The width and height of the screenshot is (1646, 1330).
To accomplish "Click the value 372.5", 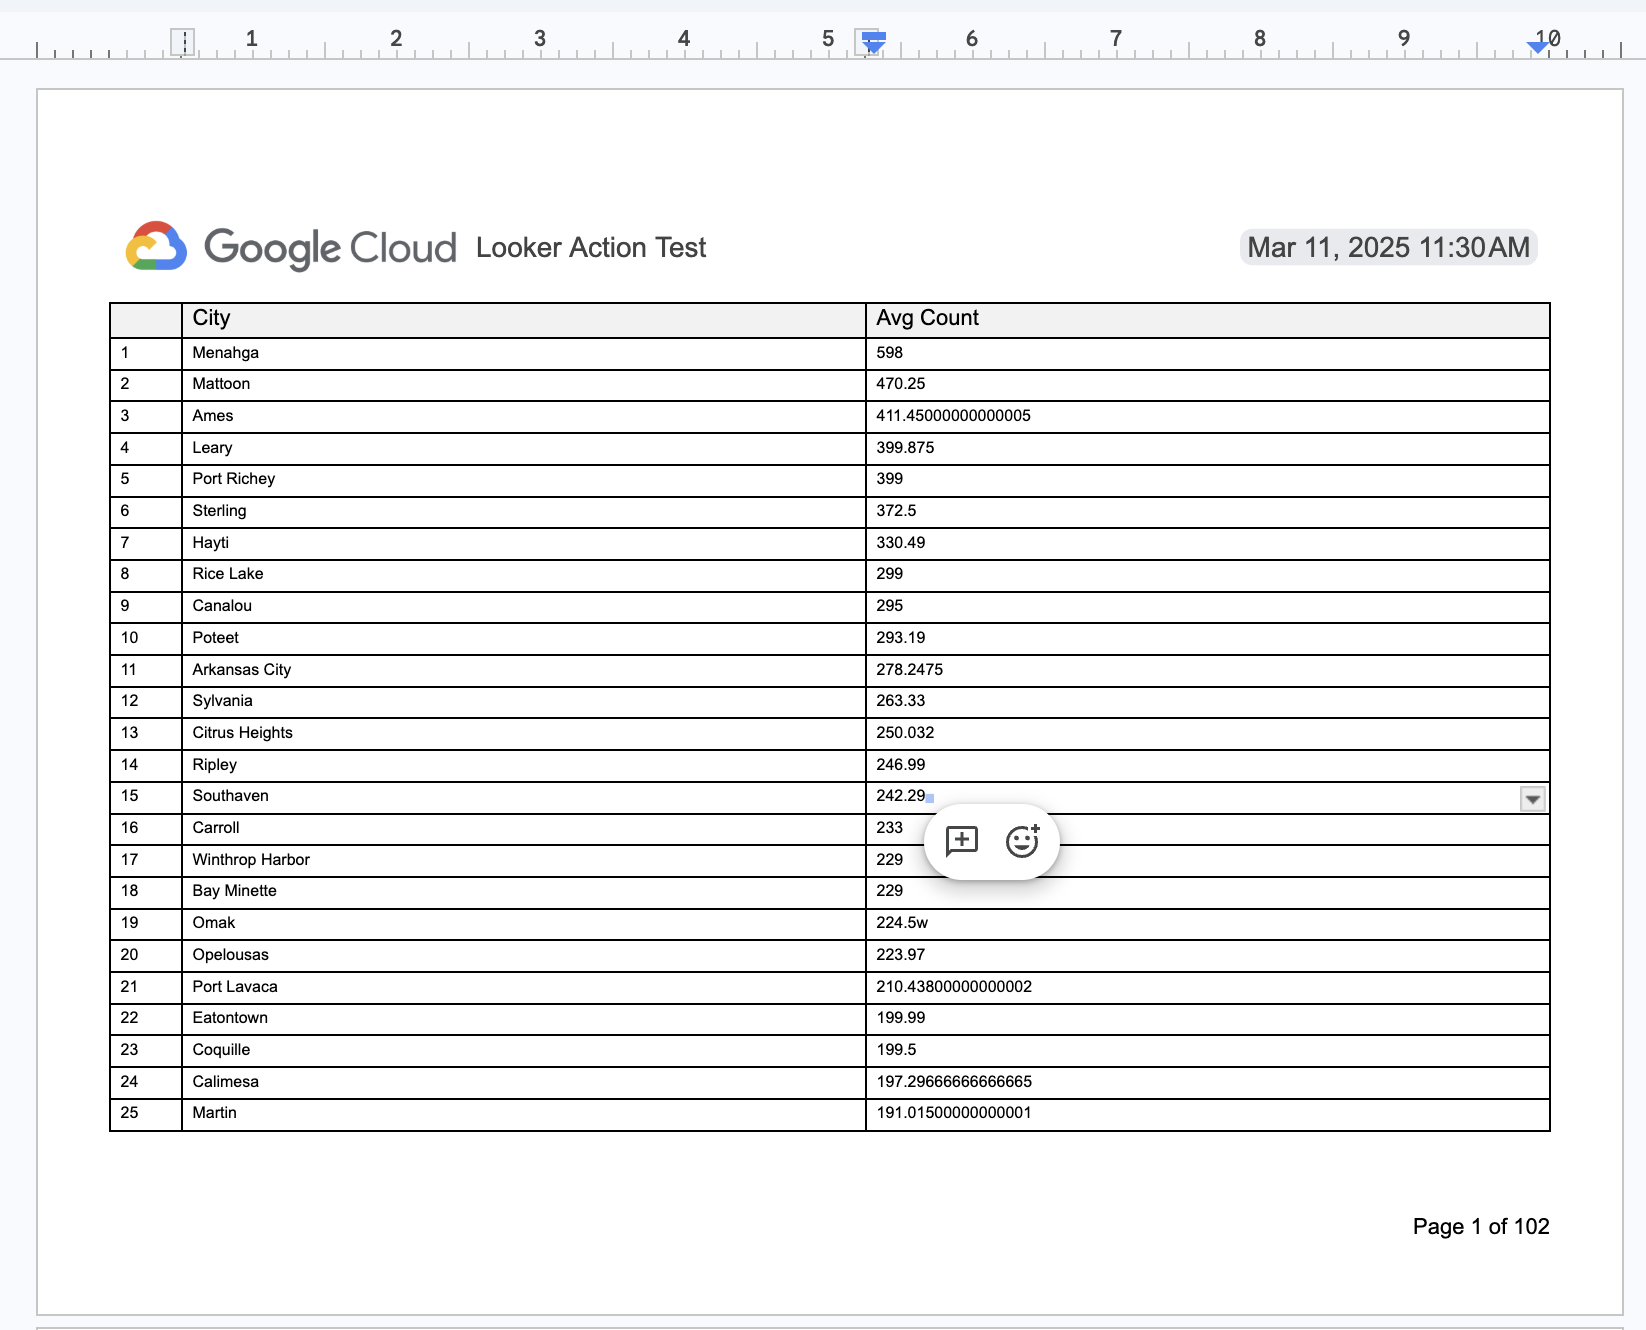I will coord(896,511).
